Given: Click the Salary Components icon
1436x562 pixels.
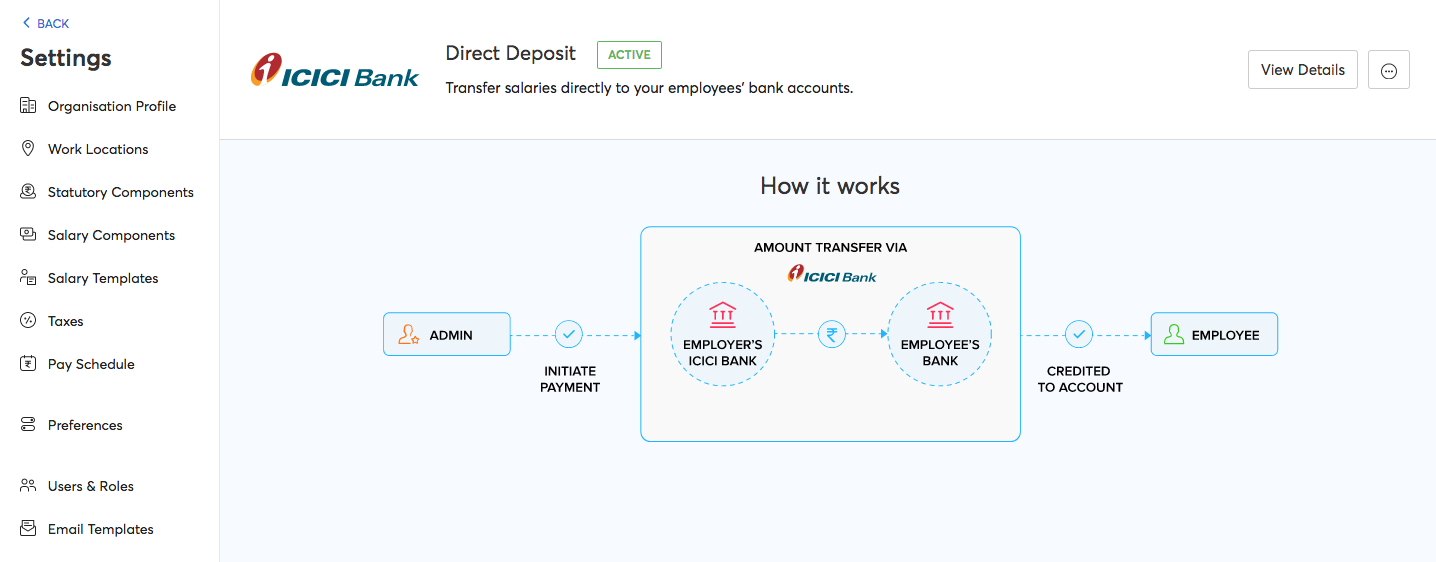Looking at the screenshot, I should [28, 235].
